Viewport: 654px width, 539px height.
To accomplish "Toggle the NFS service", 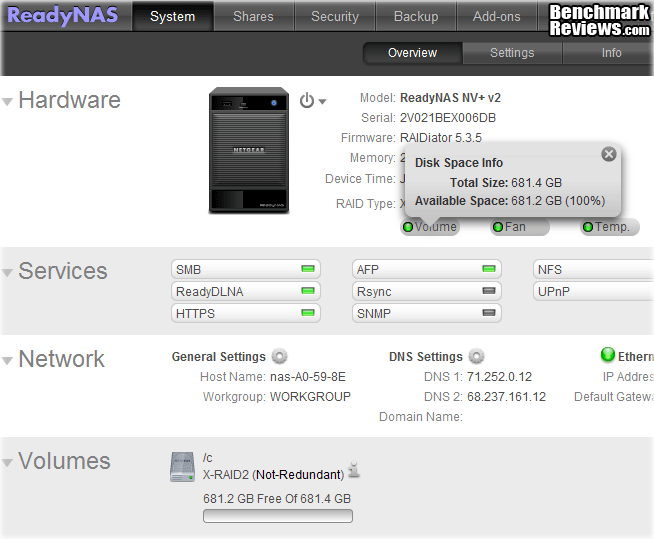I will coord(594,269).
